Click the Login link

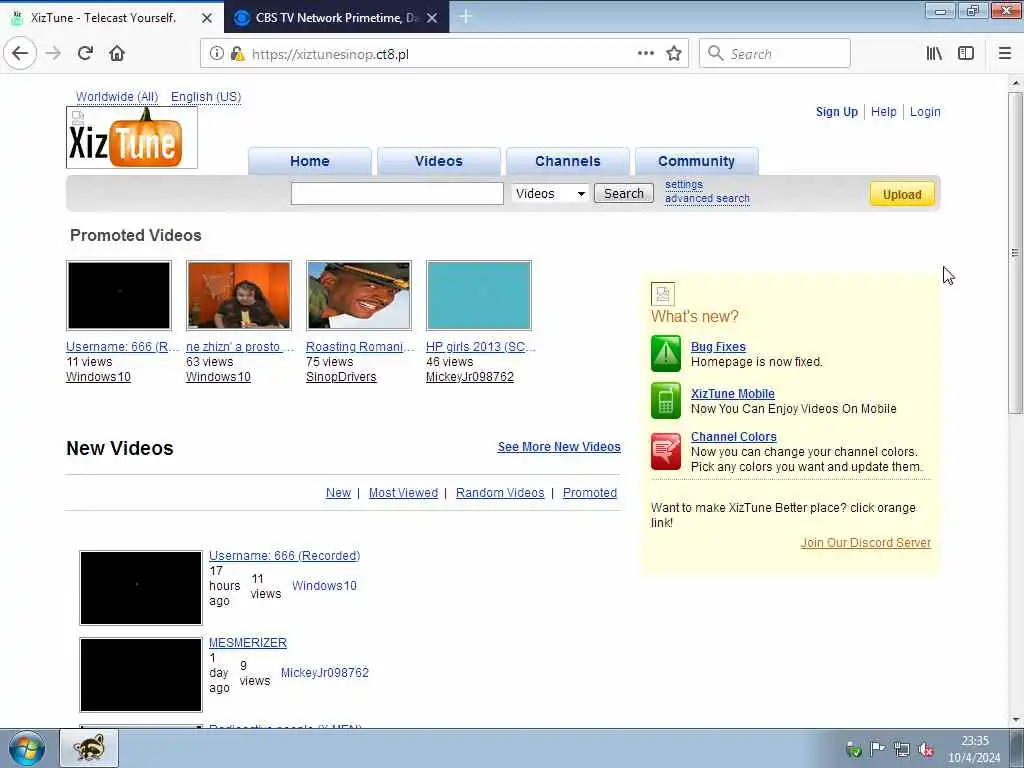click(925, 112)
